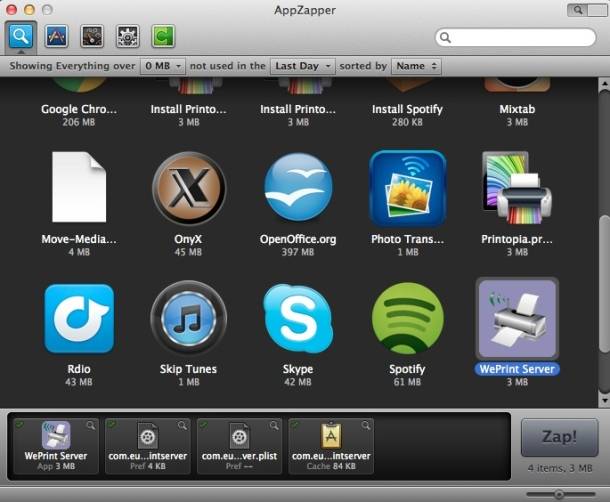
Task: Open the Dashboard widgets view icon
Action: (92, 36)
